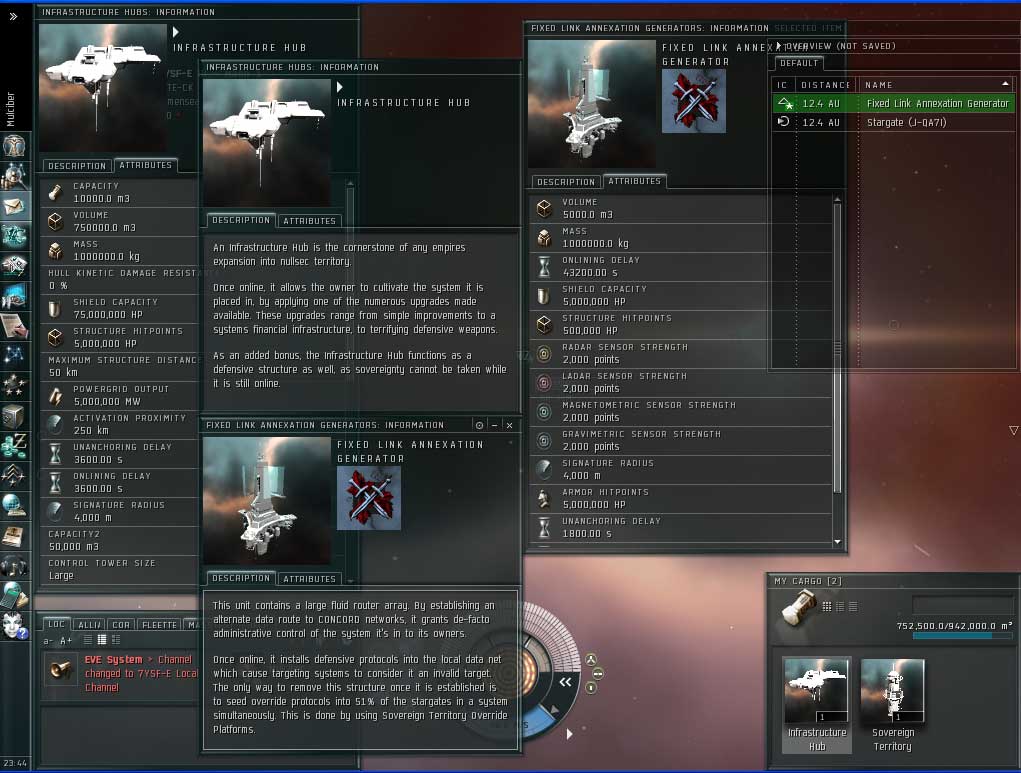Screen dimensions: 1021x773
Task: Toggle Name column sort arrow in overview
Action: pyautogui.click(x=1005, y=84)
